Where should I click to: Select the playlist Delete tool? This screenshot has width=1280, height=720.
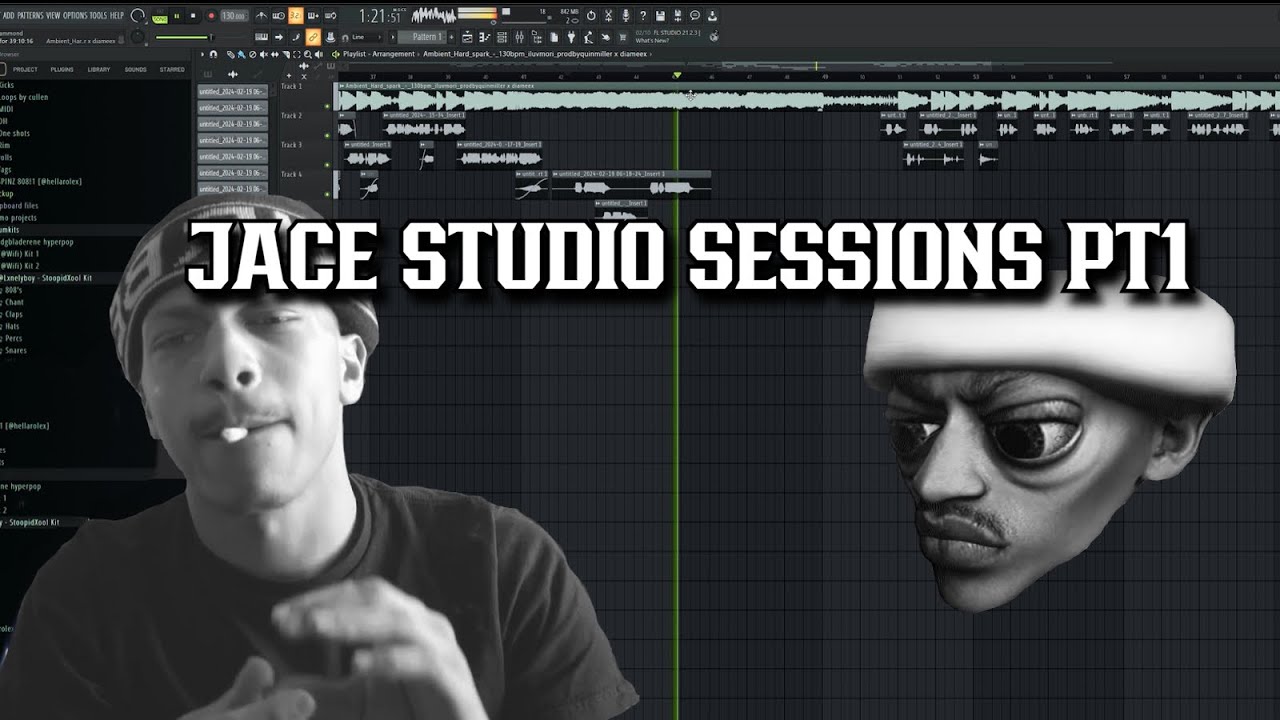coord(252,54)
